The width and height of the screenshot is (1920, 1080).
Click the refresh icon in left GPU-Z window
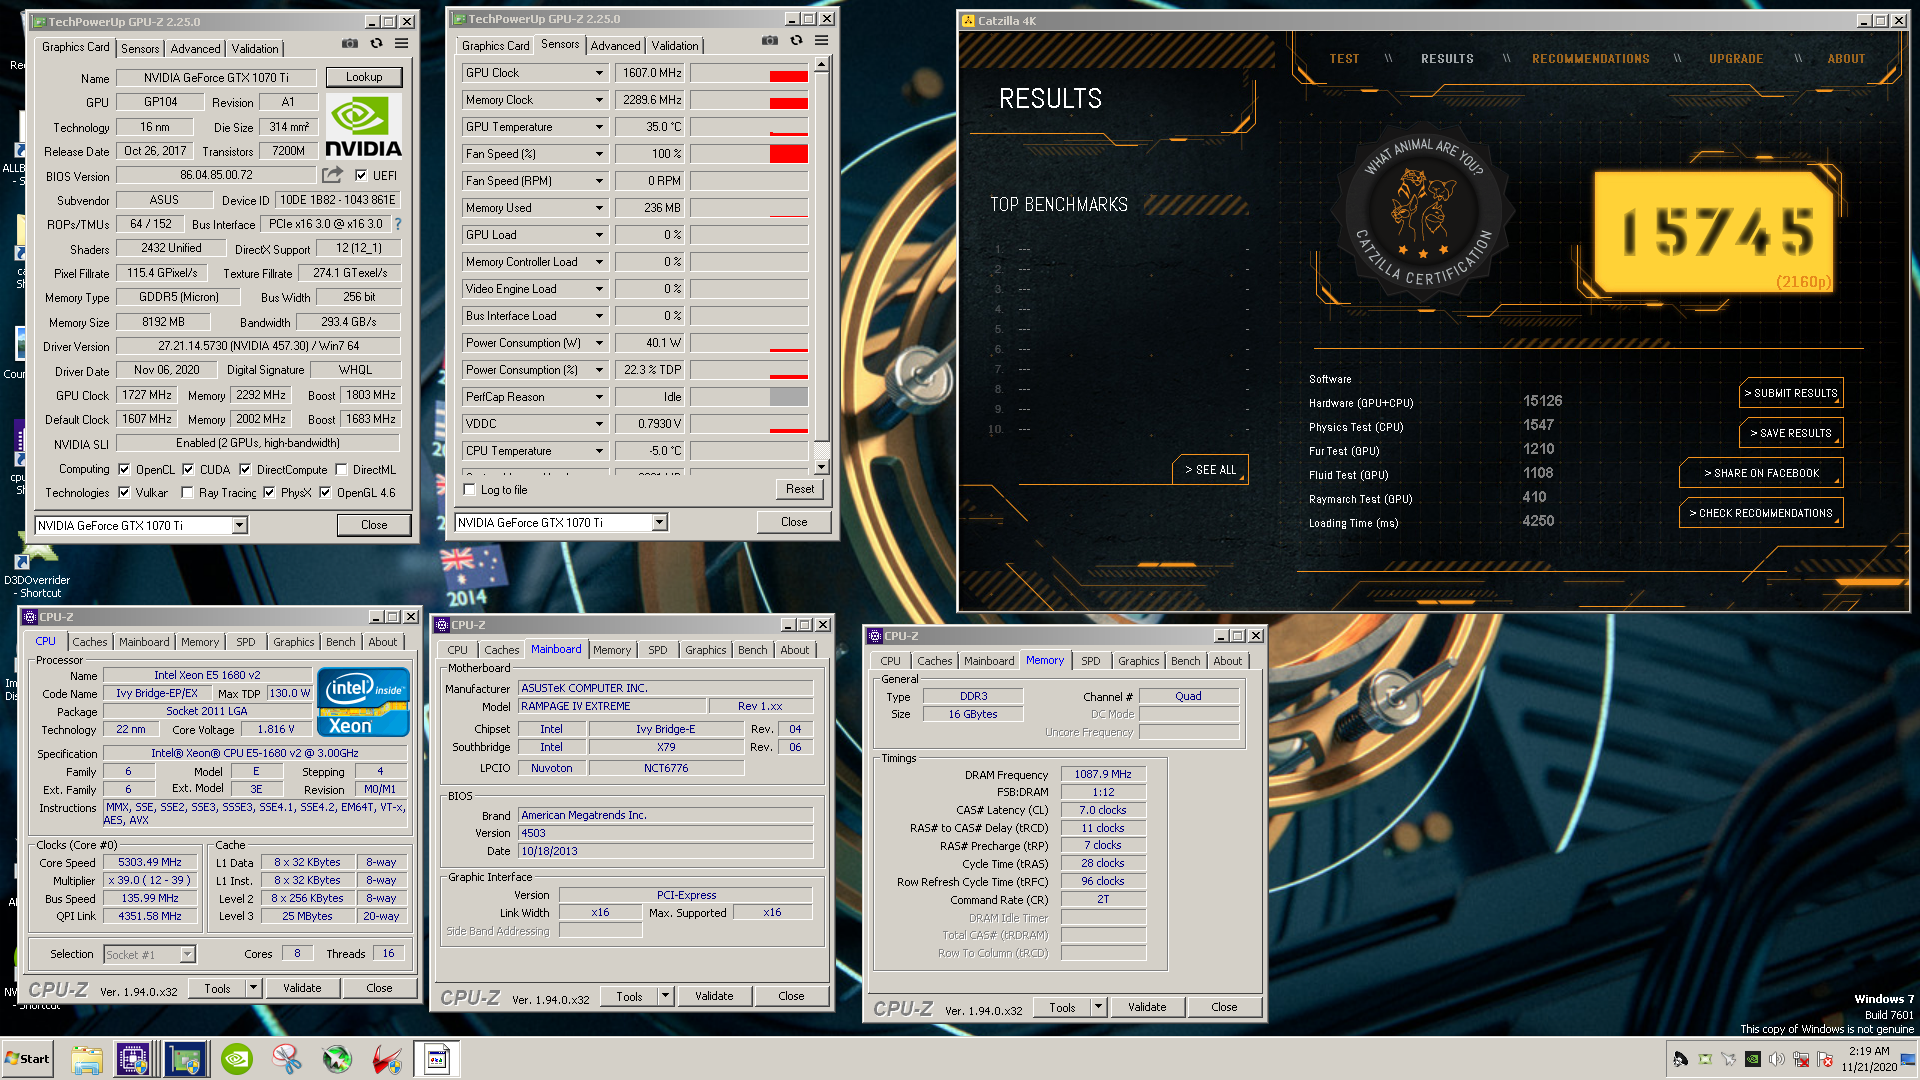(376, 44)
